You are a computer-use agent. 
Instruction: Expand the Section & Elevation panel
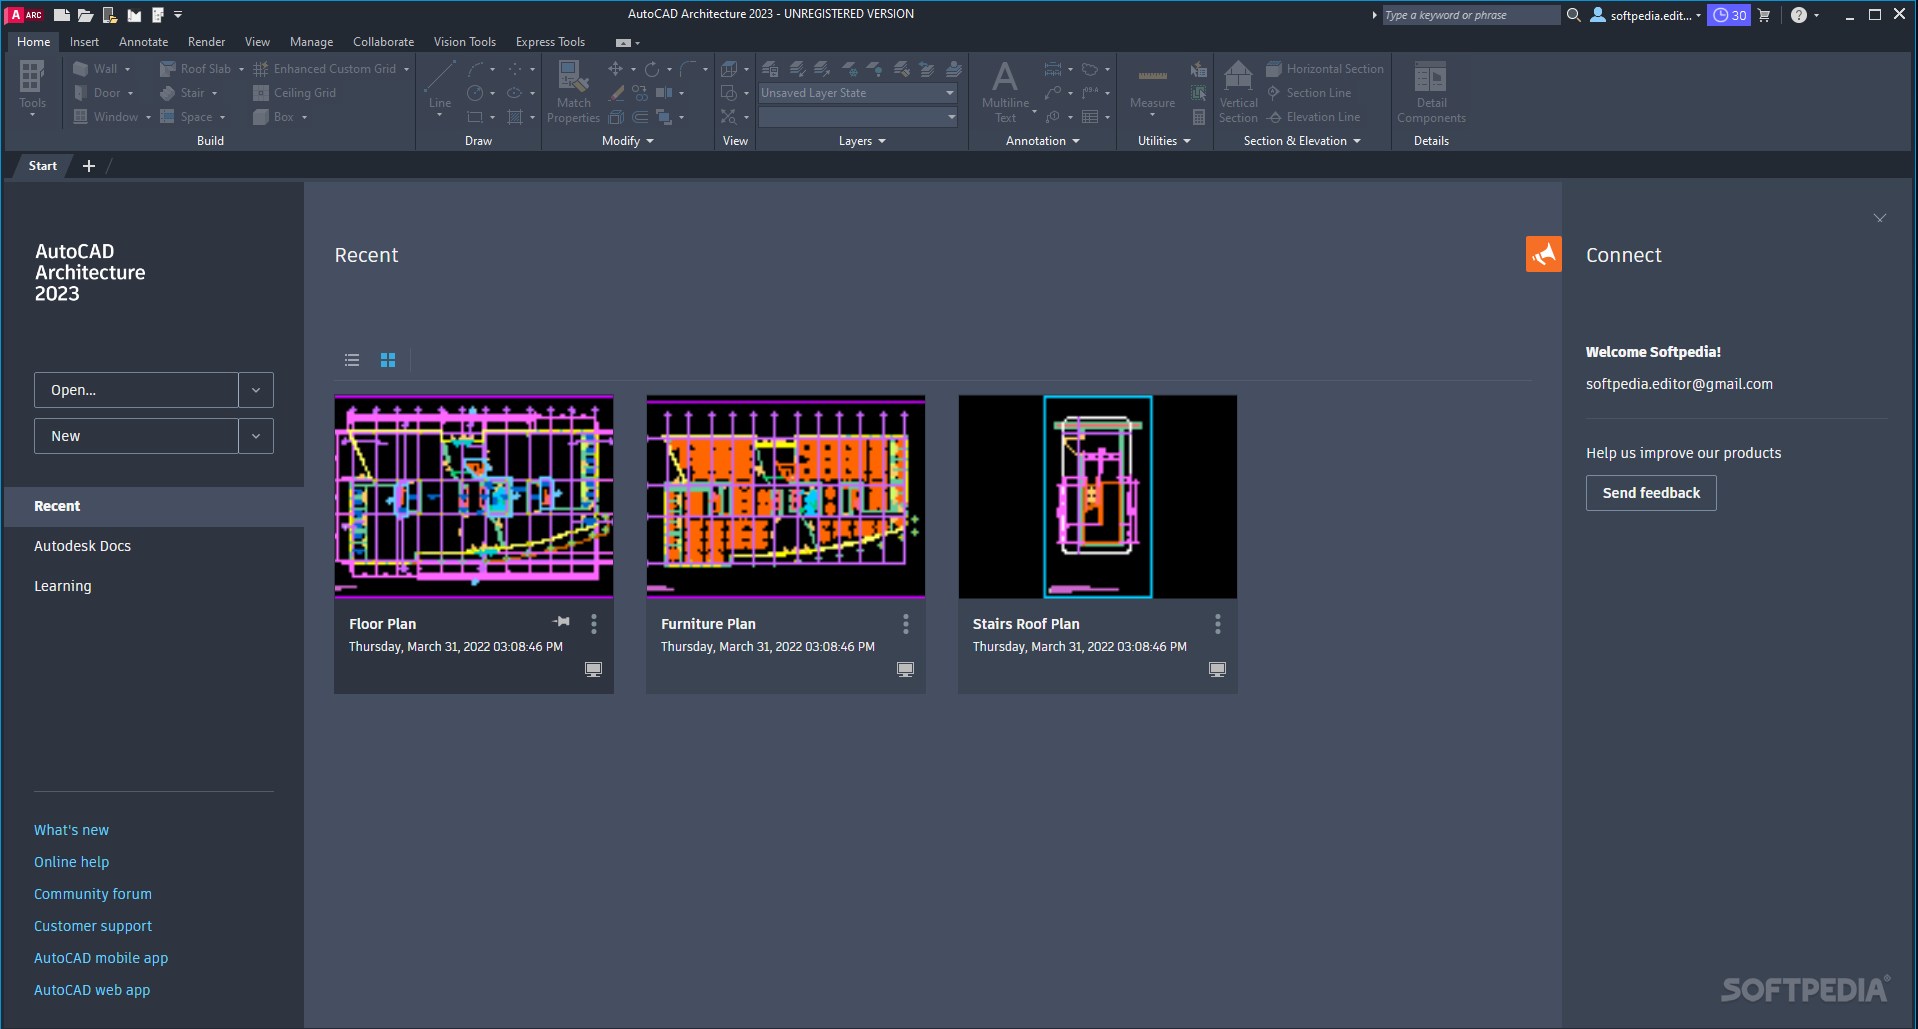[x=1302, y=141]
